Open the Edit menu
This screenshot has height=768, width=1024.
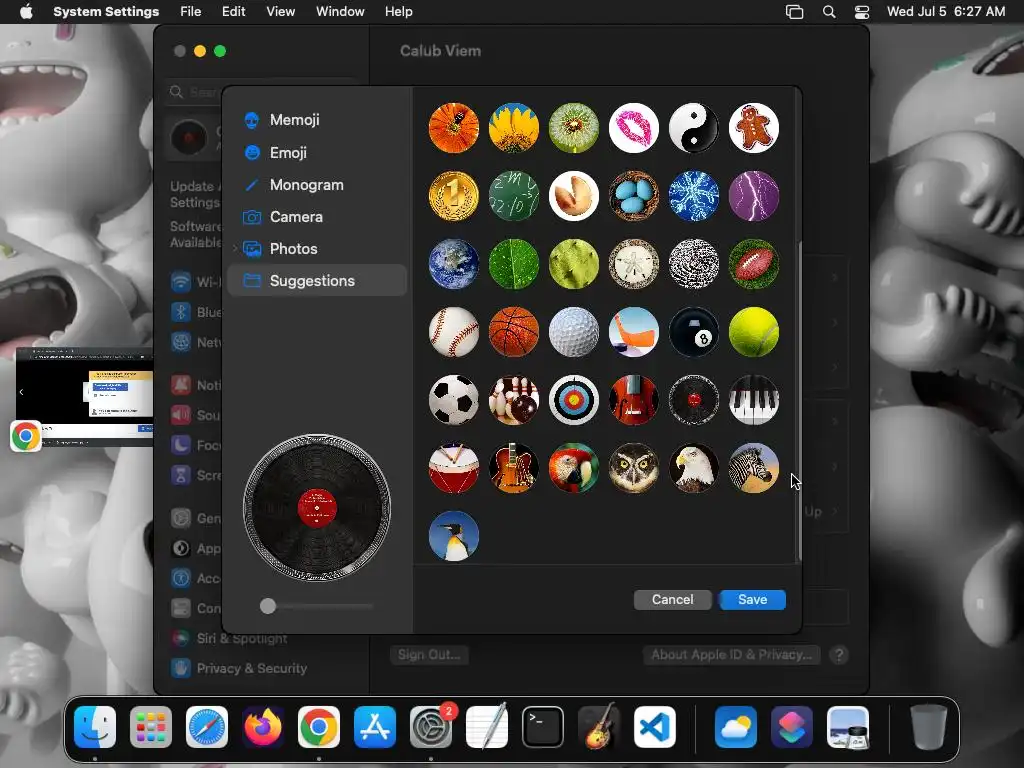[x=233, y=12]
